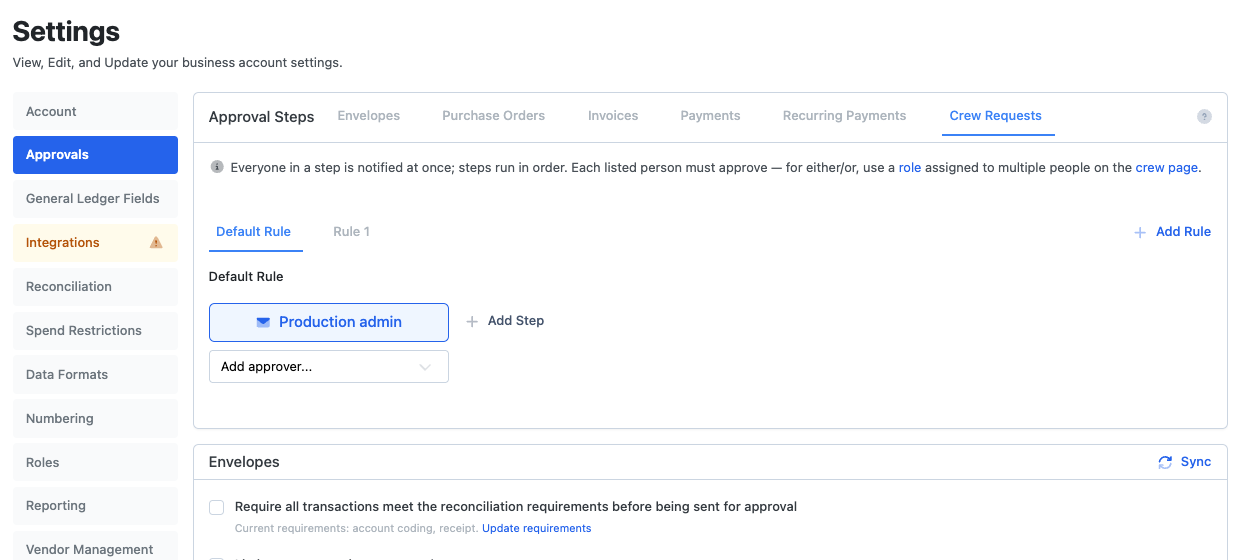Select the Recurring Payments tab
Image resolution: width=1250 pixels, height=560 pixels.
click(845, 116)
